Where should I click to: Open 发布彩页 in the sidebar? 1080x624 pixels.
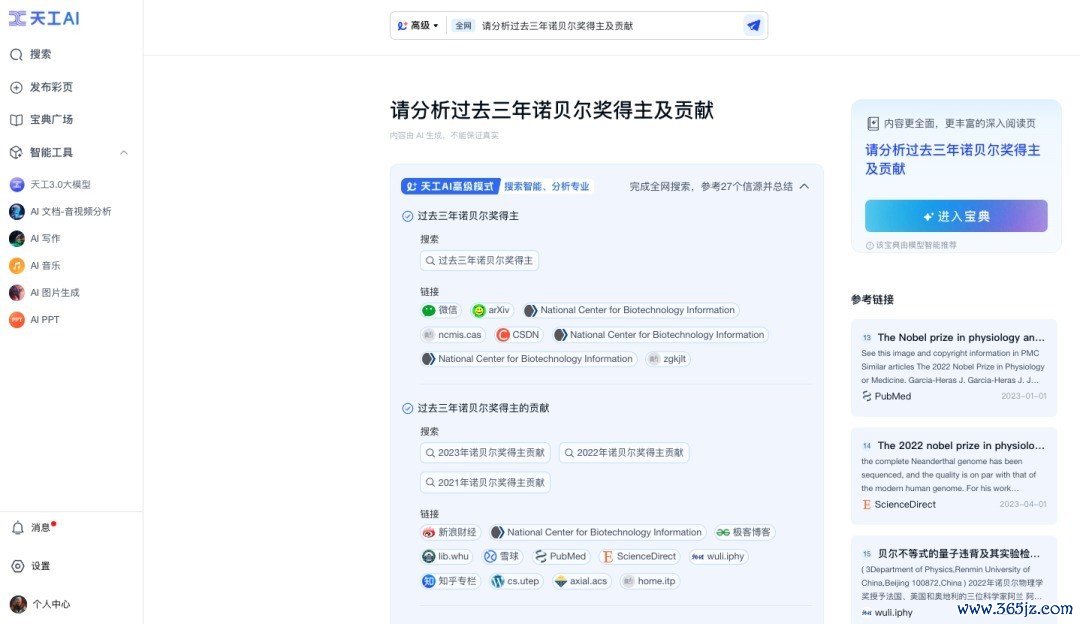[x=41, y=87]
